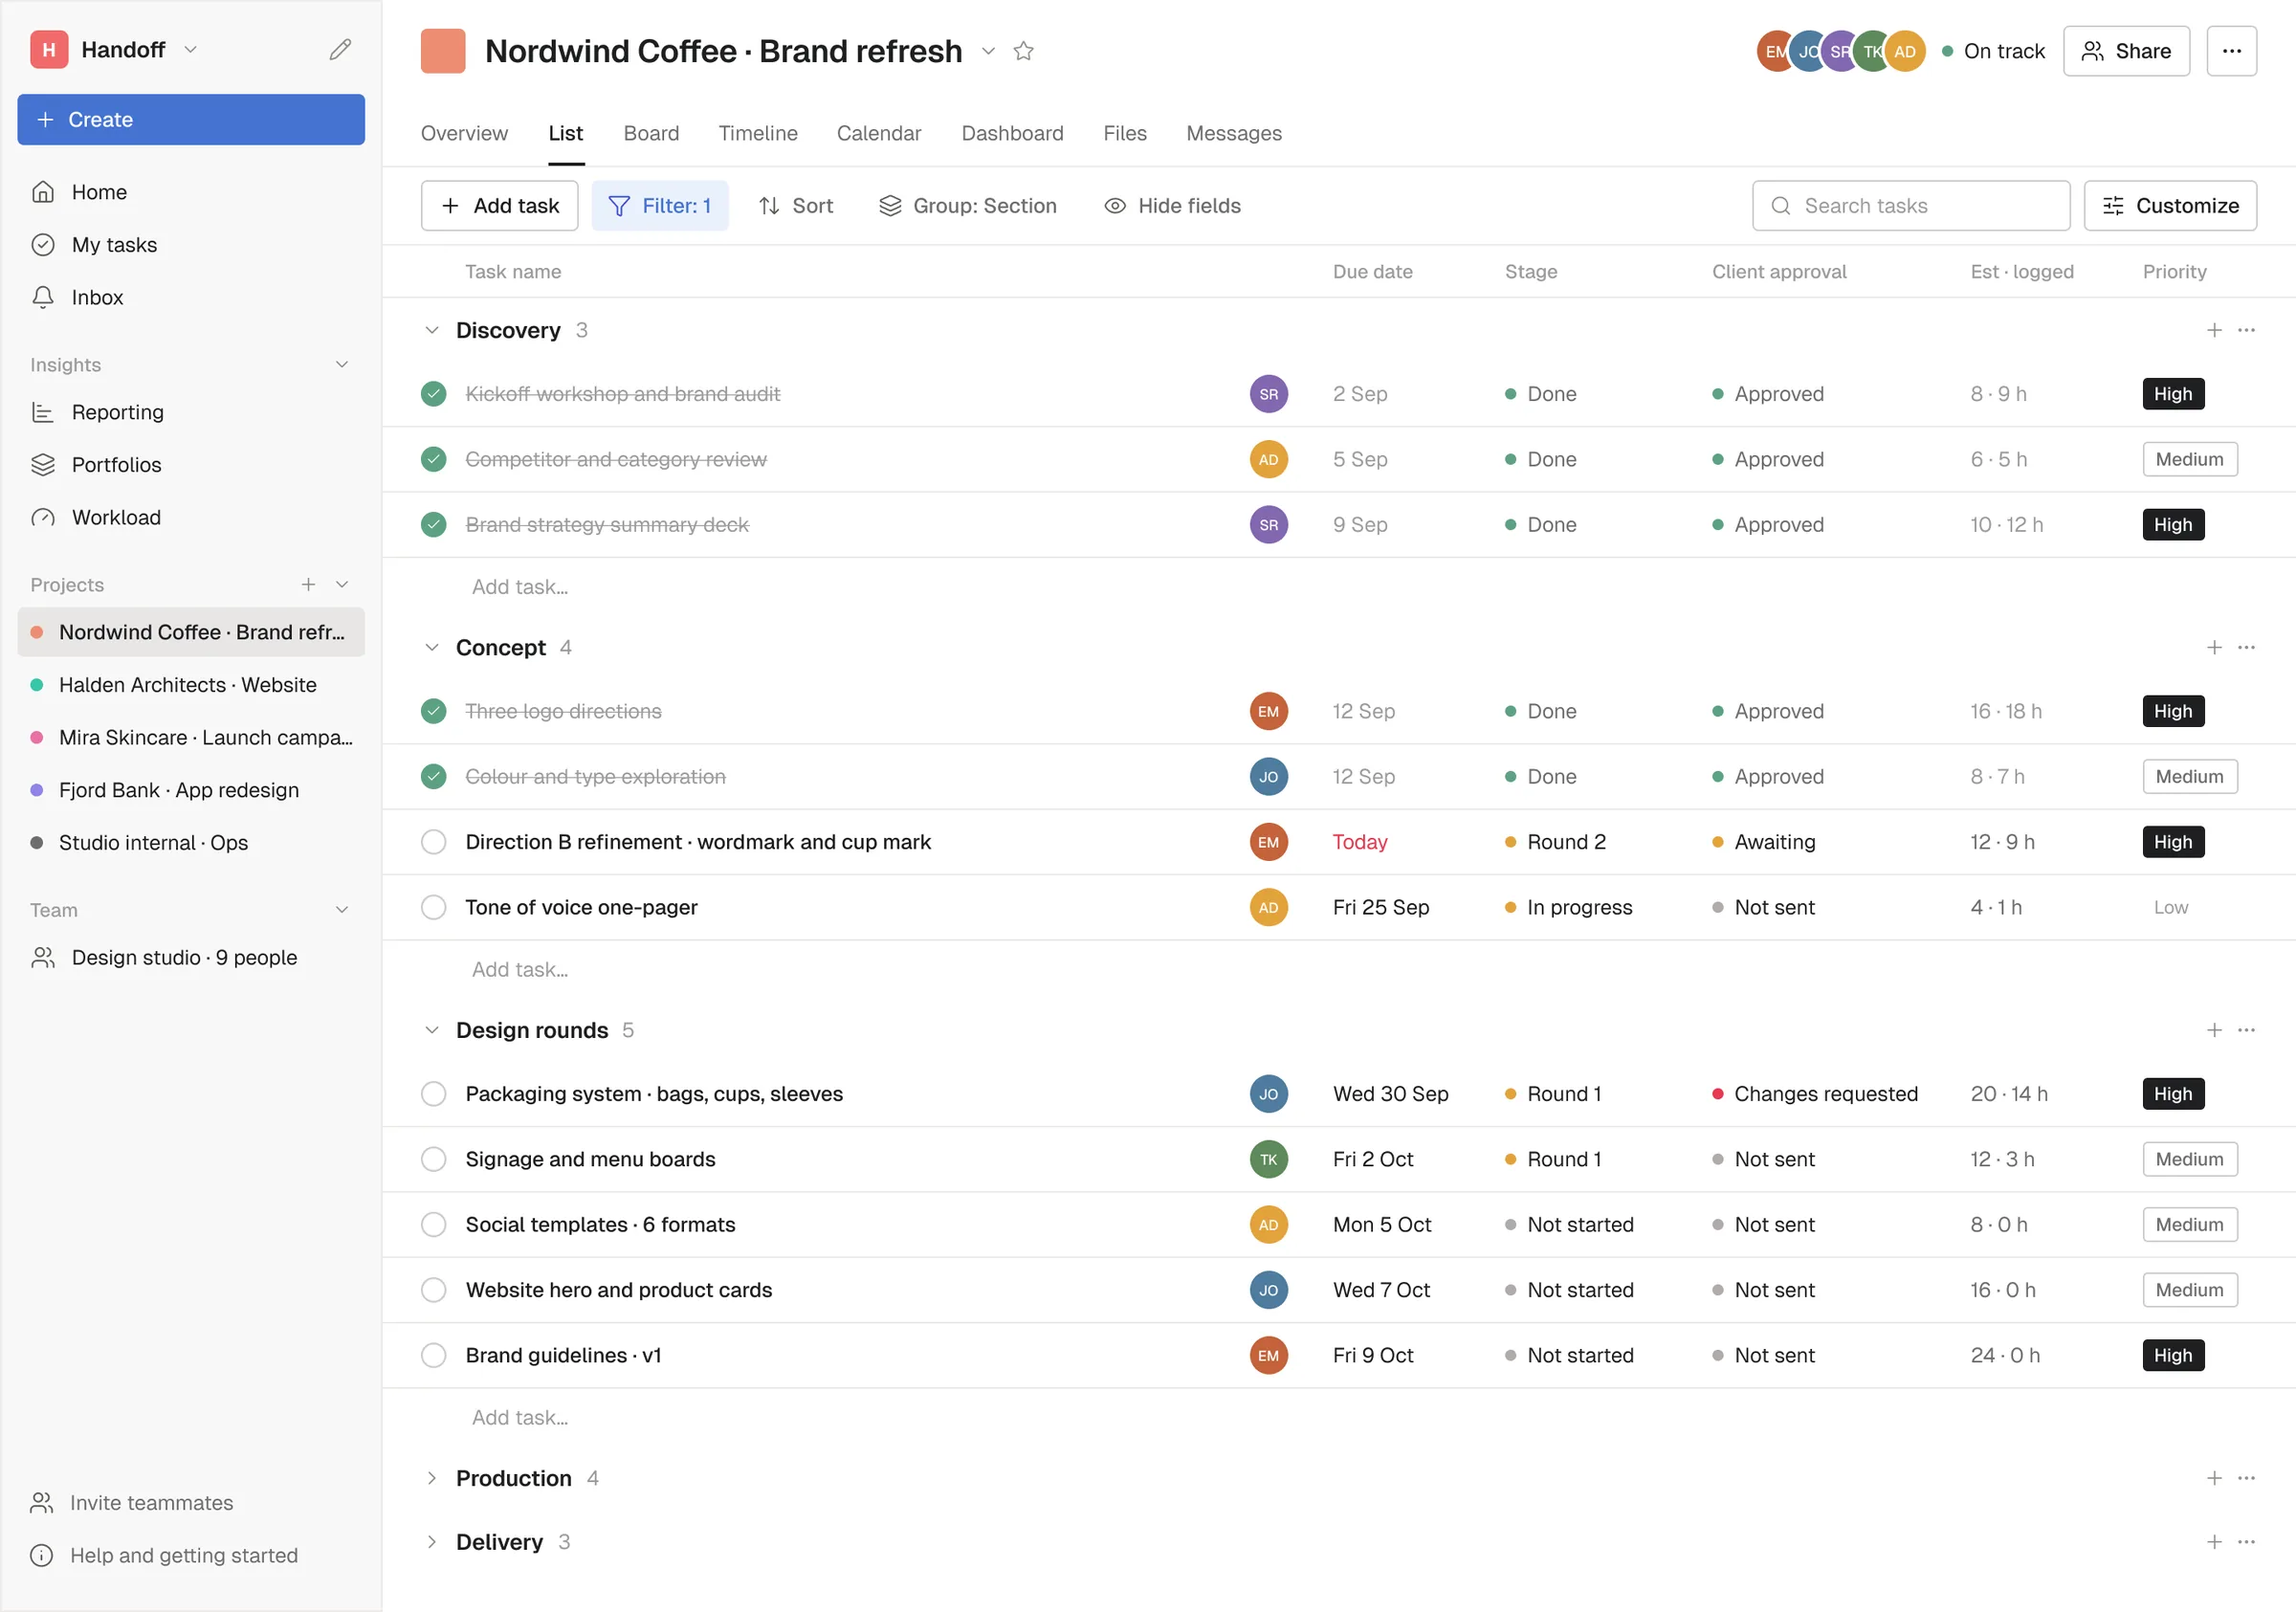Click TK assignee avatar on Signage task

pos(1268,1159)
